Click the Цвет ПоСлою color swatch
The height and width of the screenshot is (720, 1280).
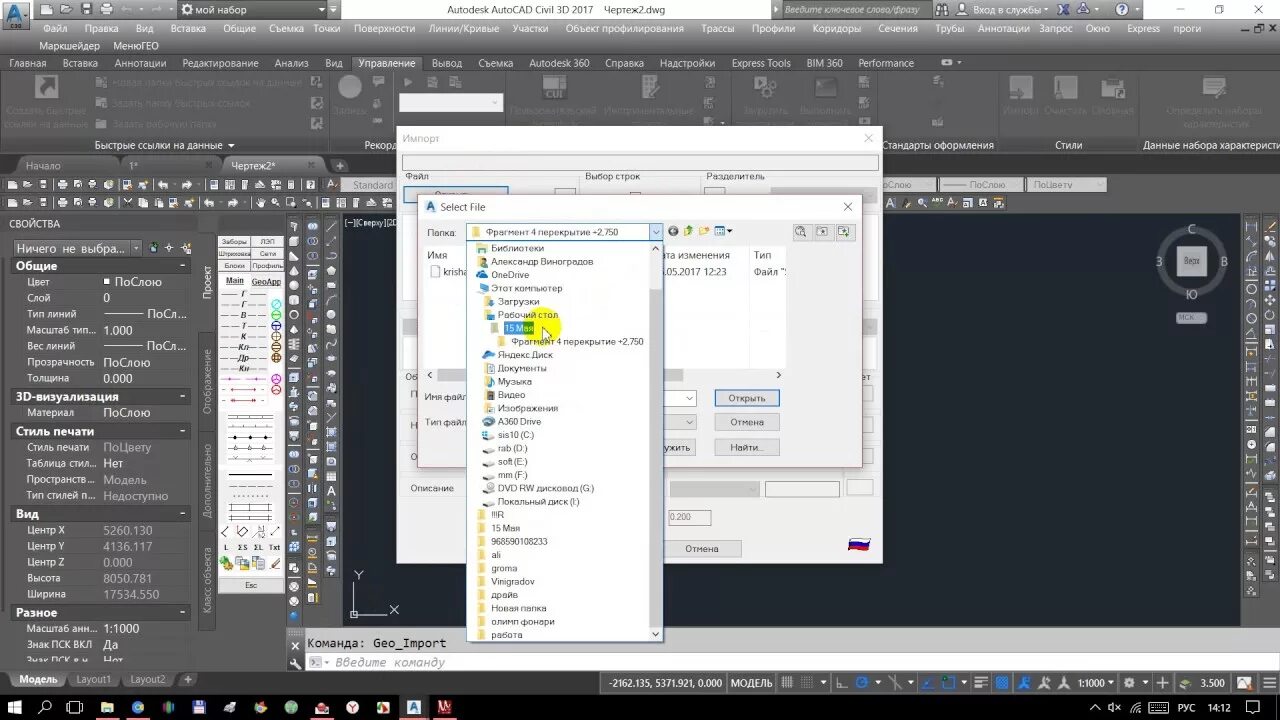pos(107,282)
